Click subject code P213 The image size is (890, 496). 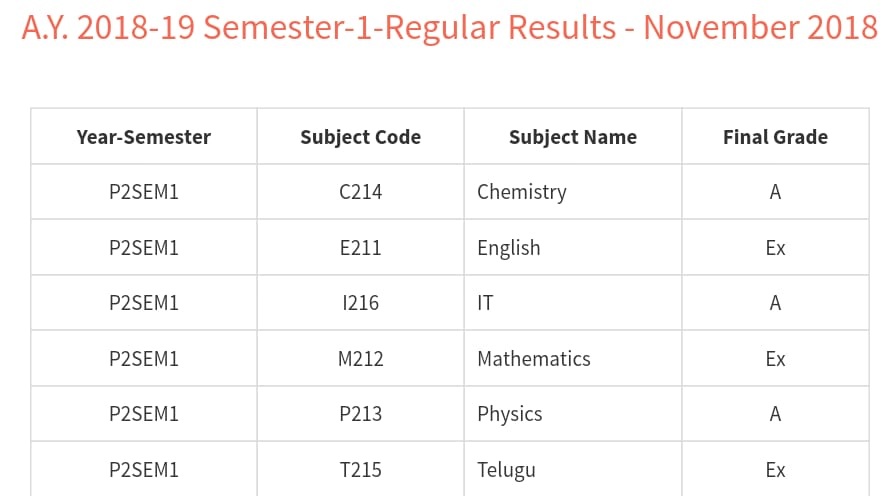coord(360,414)
